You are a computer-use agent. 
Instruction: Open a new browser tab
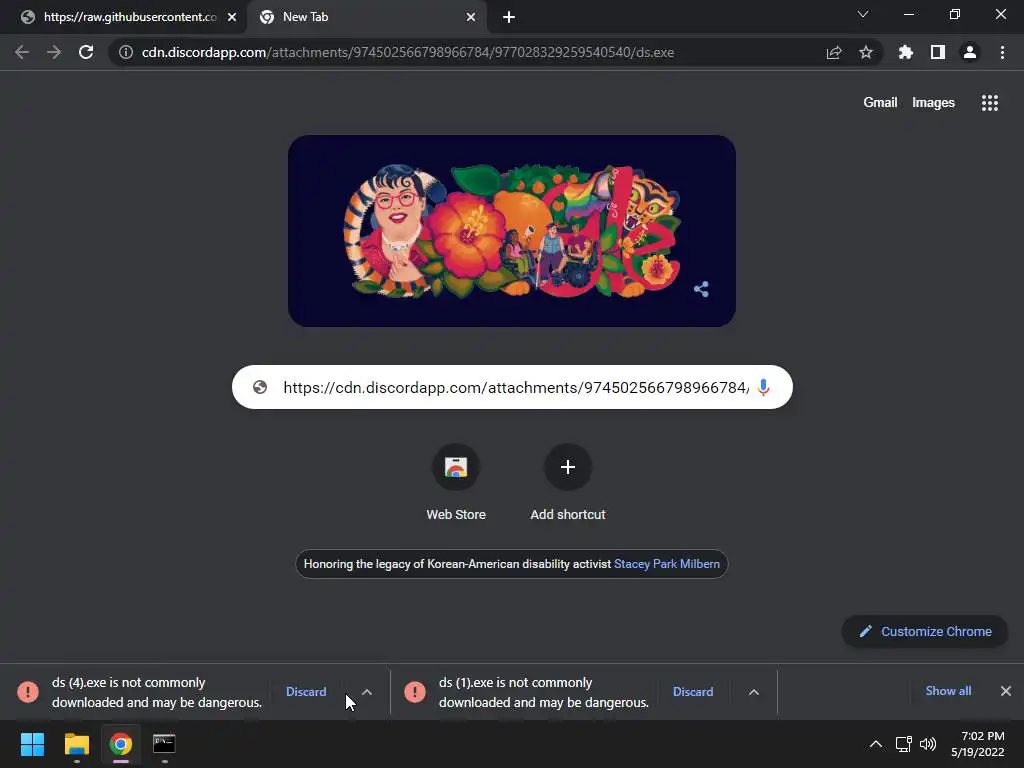[509, 18]
